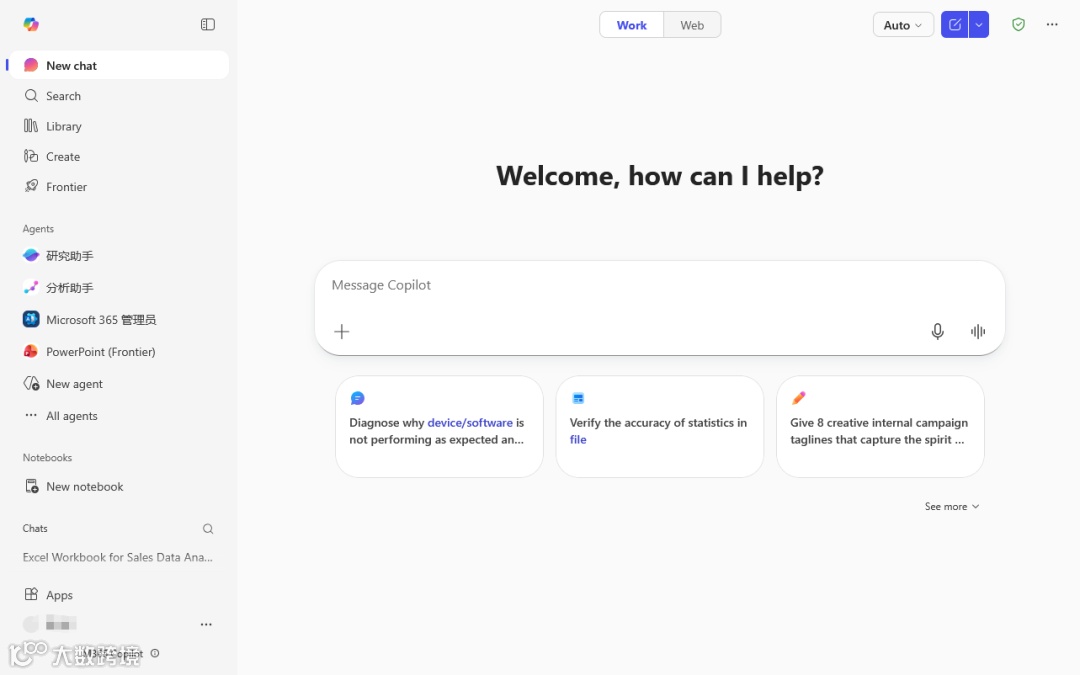Open the PowerPoint (Frontier) agent
1080x675 pixels.
[119, 351]
